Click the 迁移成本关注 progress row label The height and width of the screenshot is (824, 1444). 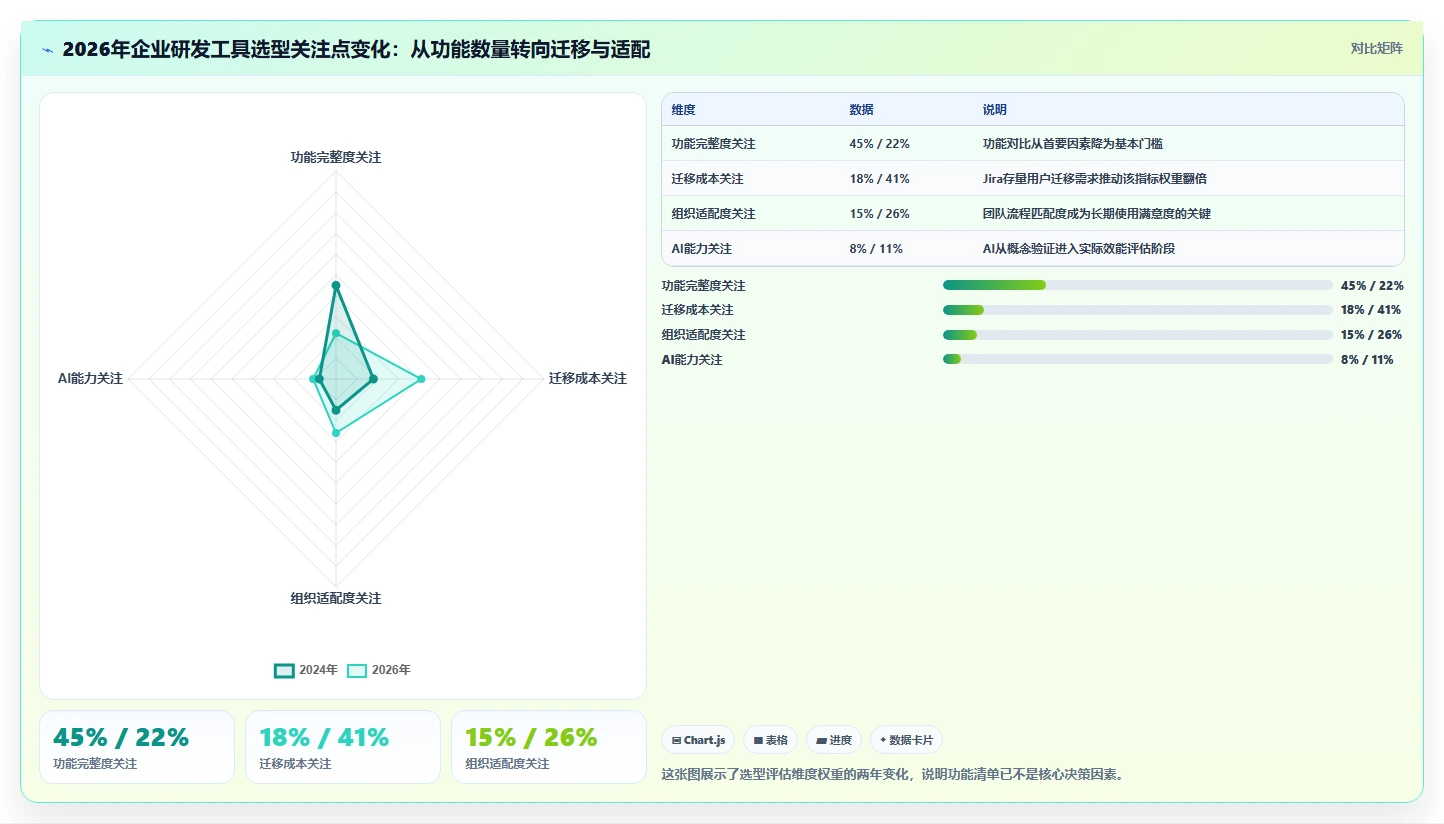(698, 310)
